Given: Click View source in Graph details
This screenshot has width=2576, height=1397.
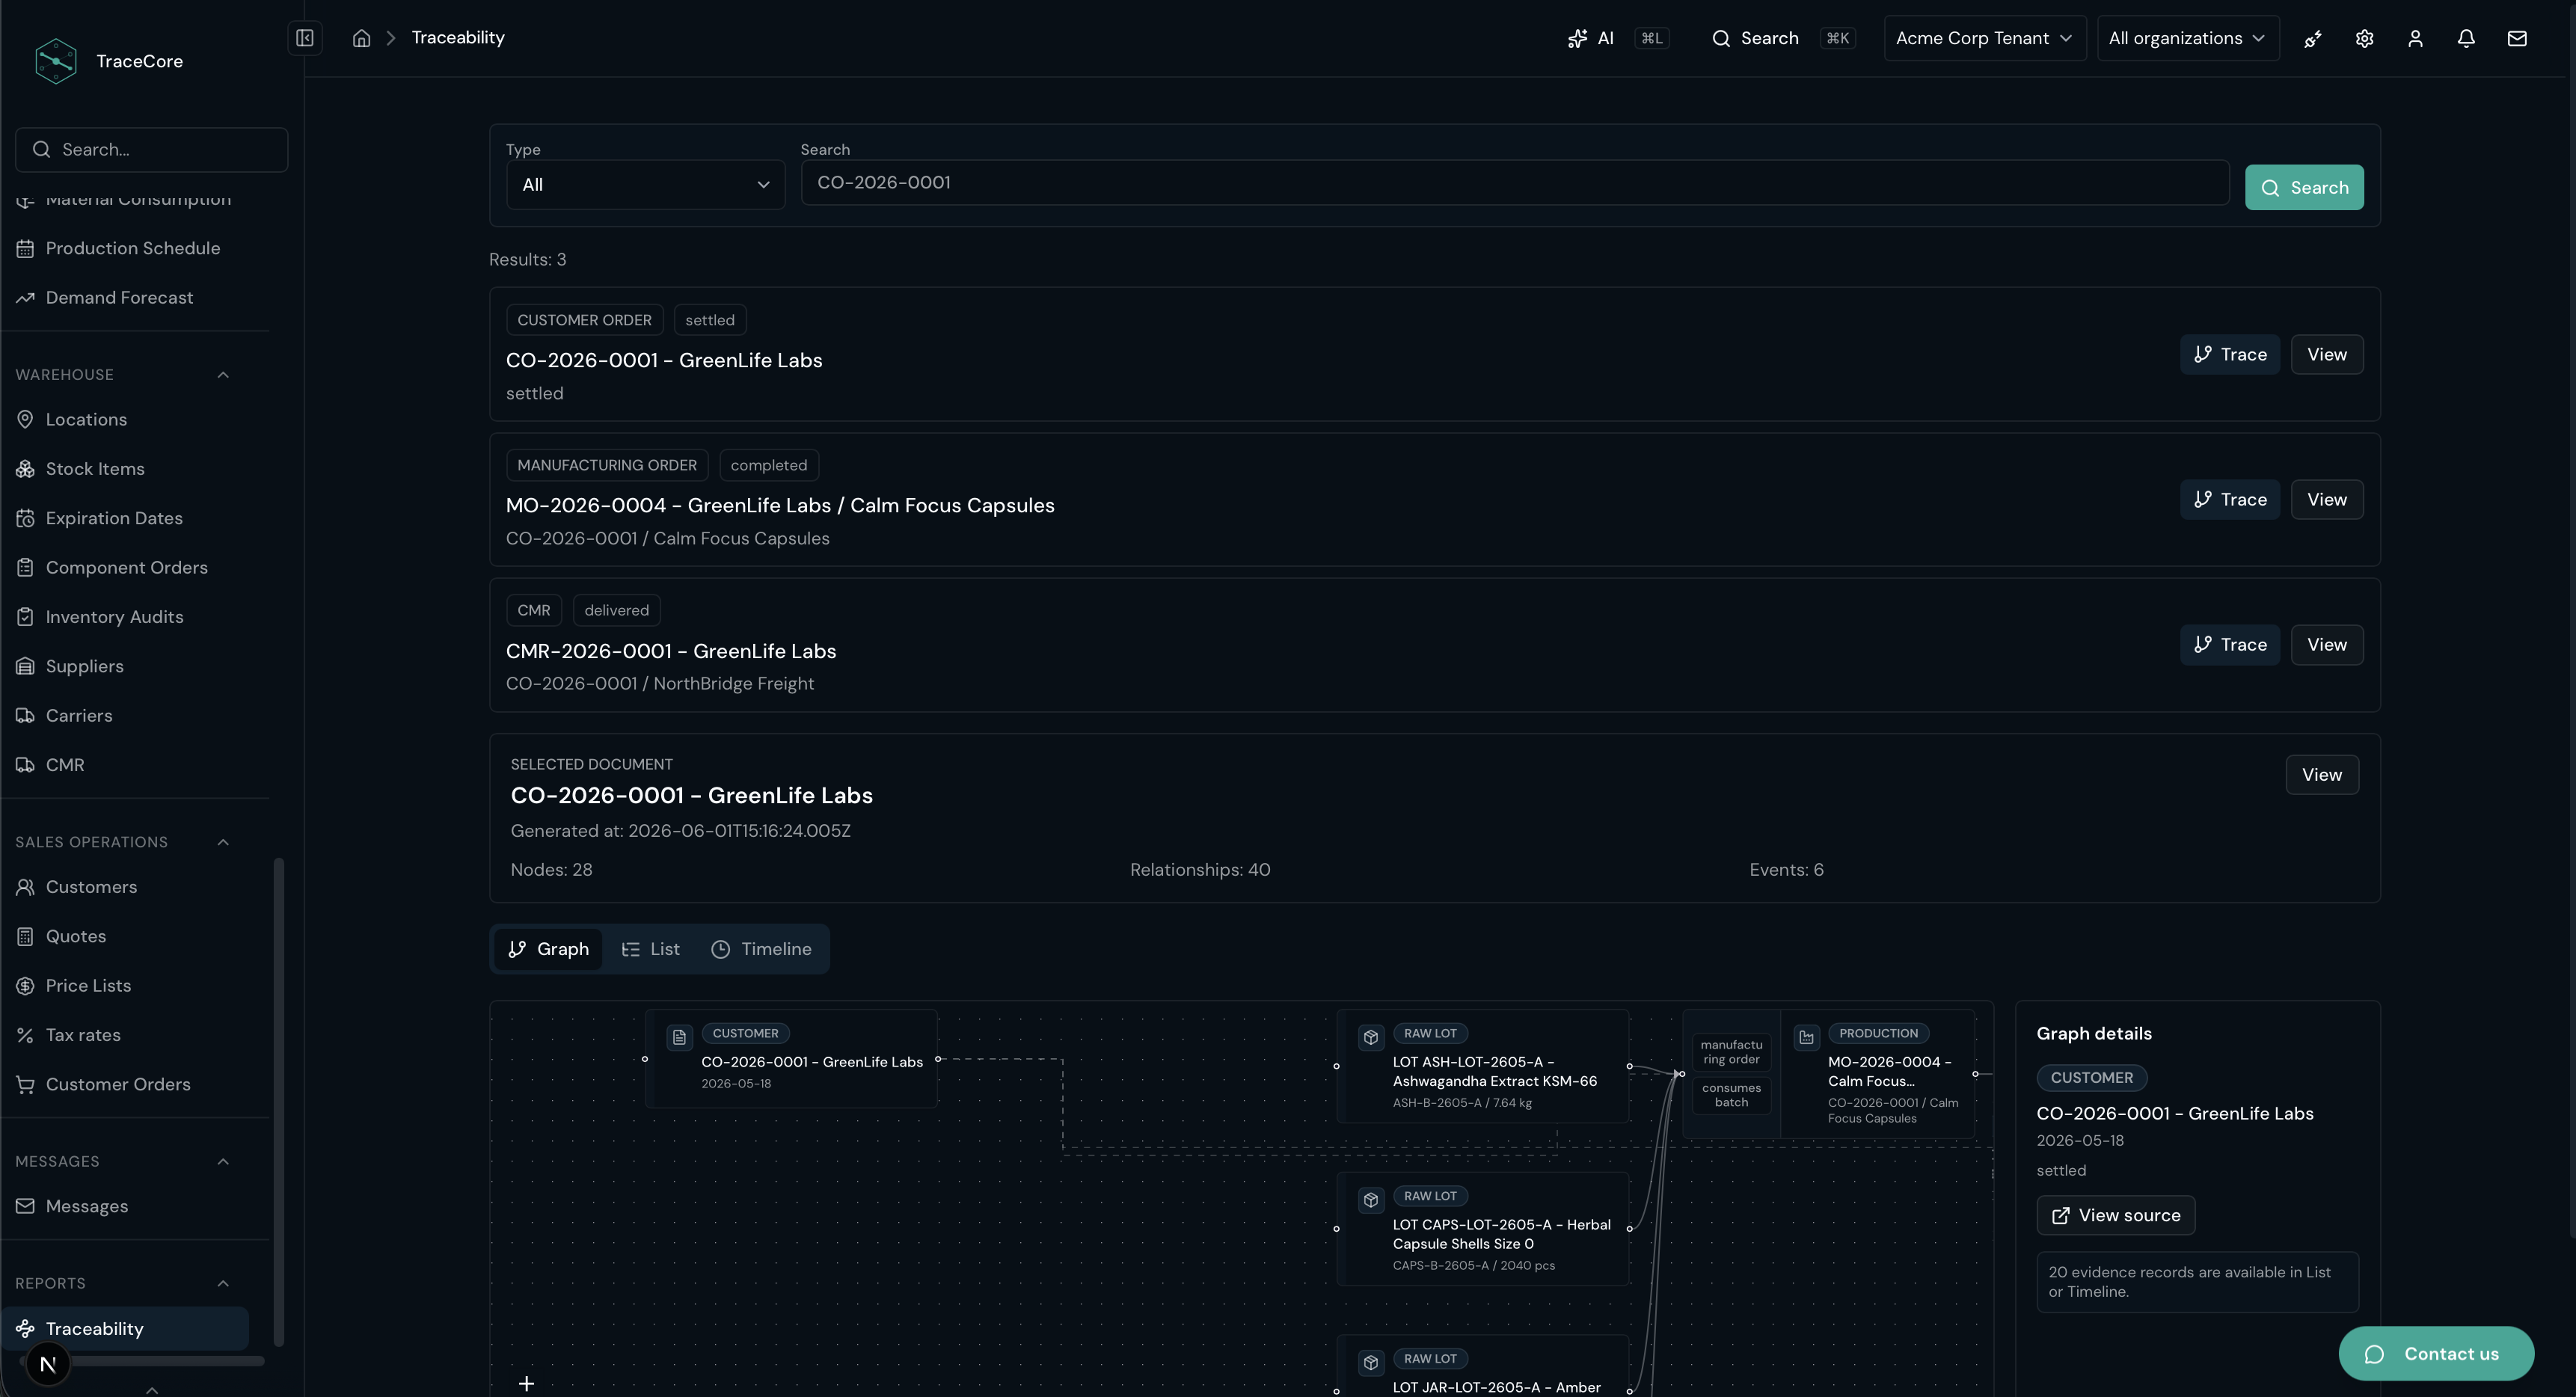Looking at the screenshot, I should [2115, 1216].
